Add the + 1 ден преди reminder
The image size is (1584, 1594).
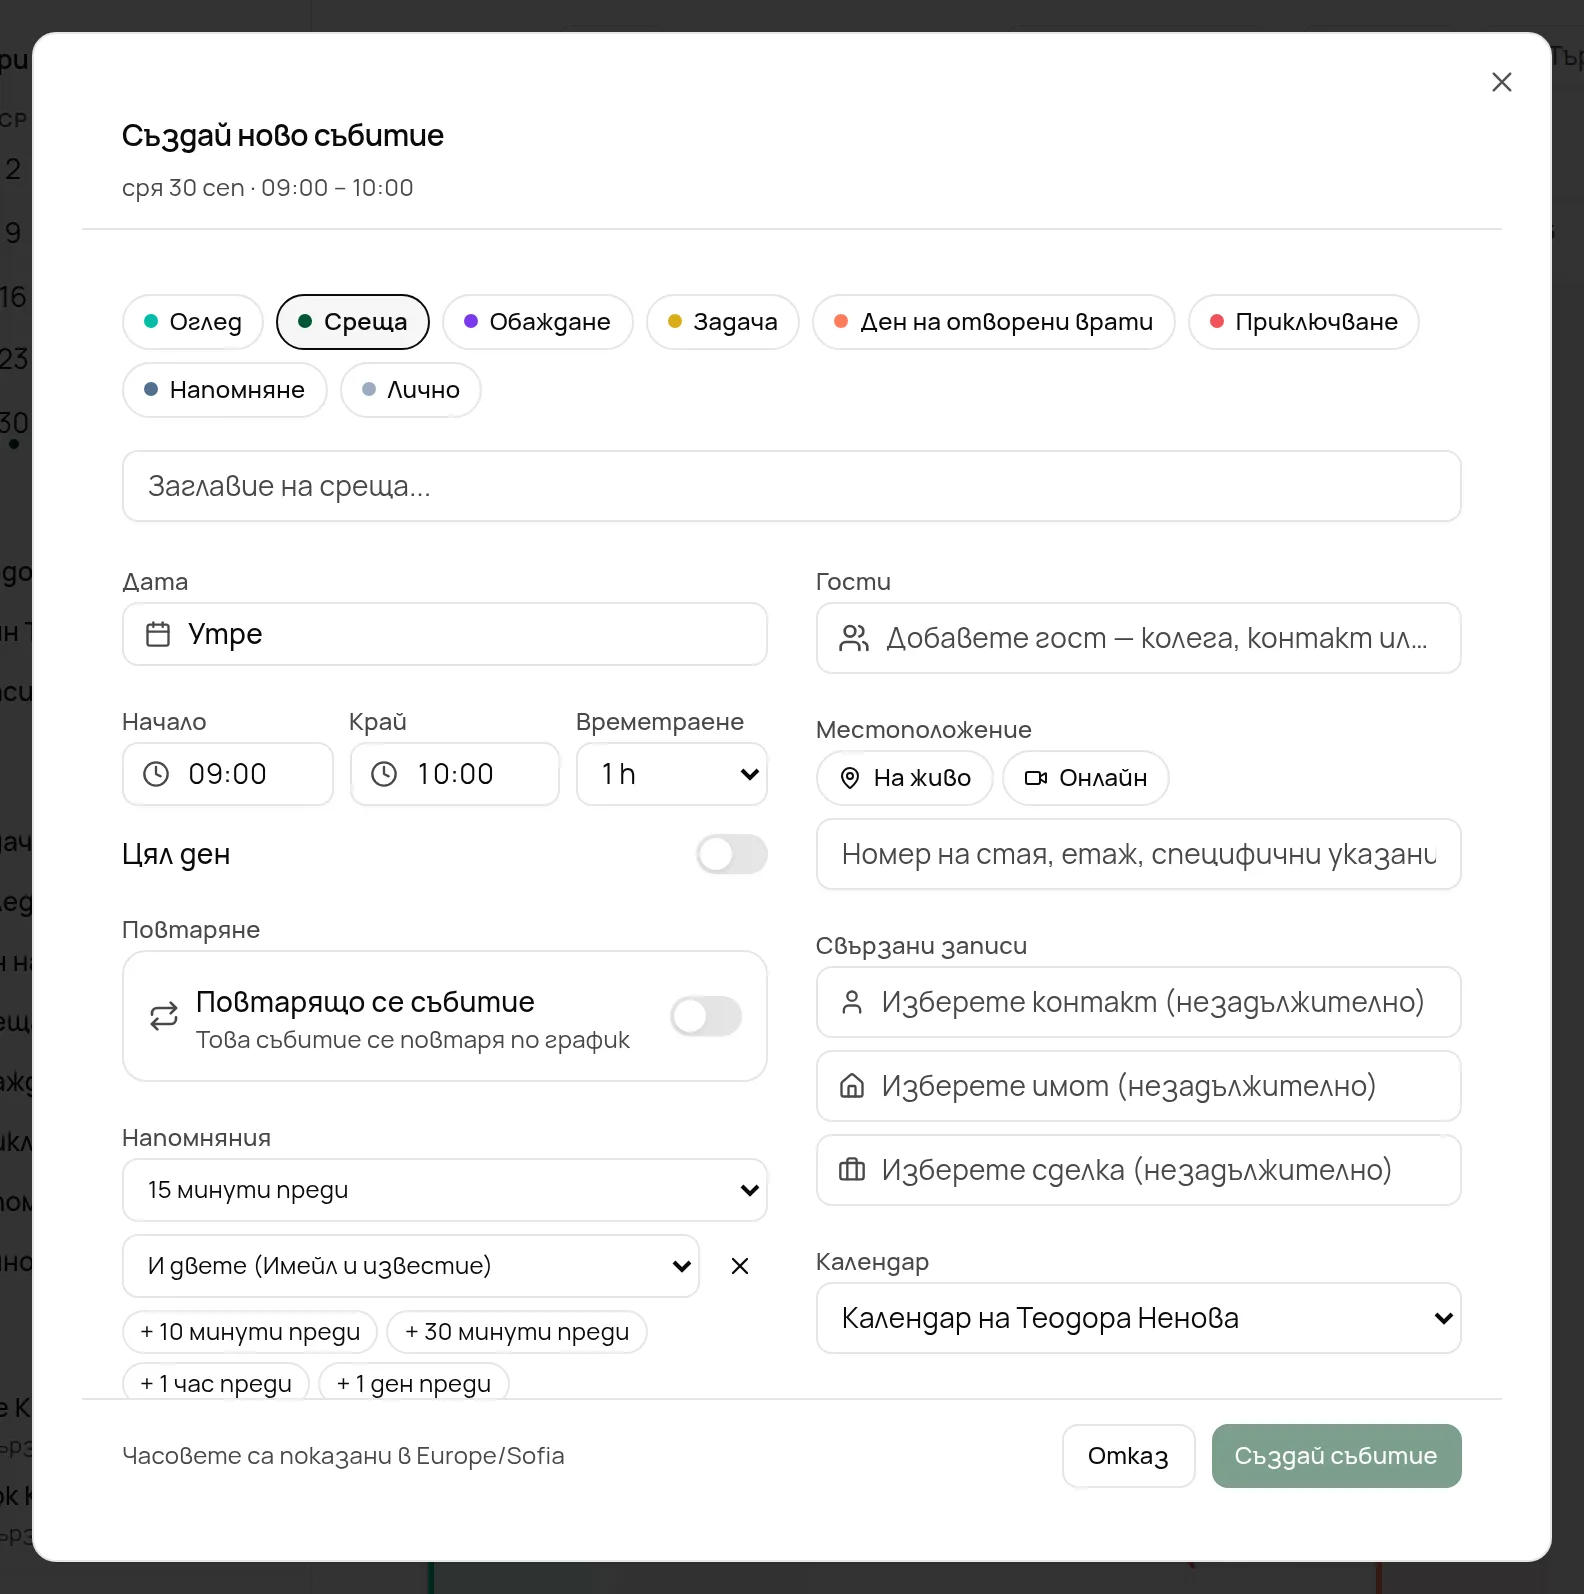tap(414, 1383)
